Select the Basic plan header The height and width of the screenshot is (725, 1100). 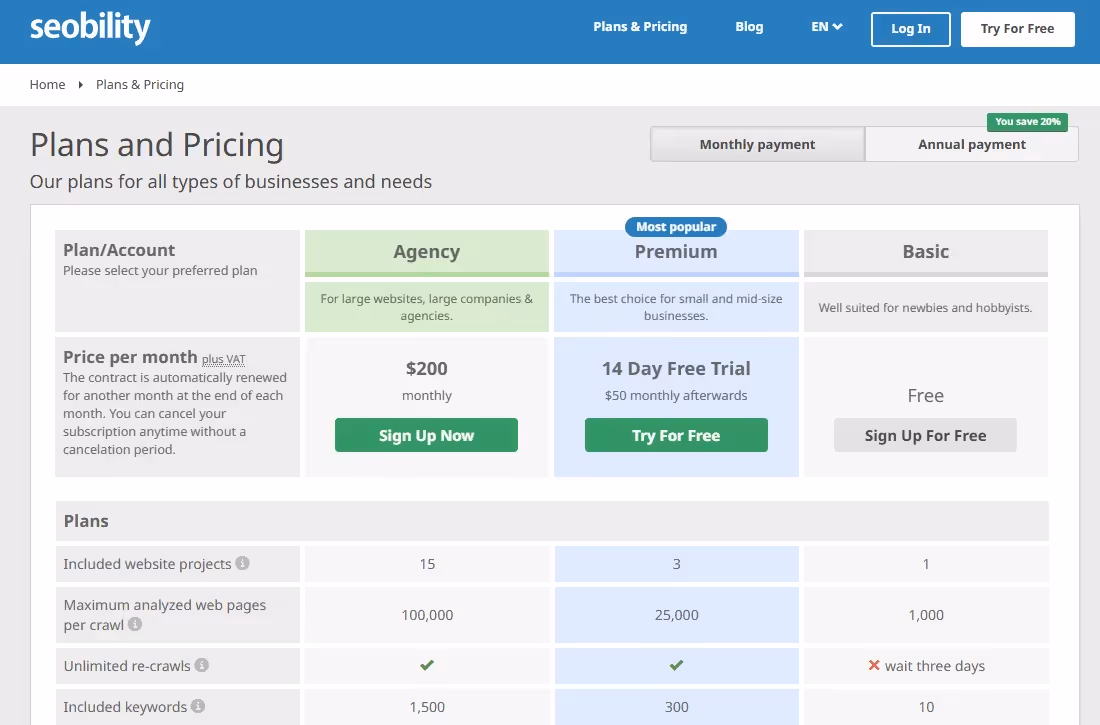pyautogui.click(x=925, y=252)
